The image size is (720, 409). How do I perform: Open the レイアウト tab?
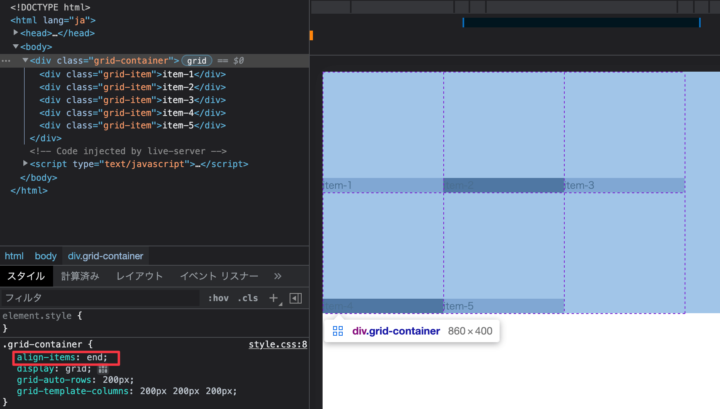click(x=139, y=276)
